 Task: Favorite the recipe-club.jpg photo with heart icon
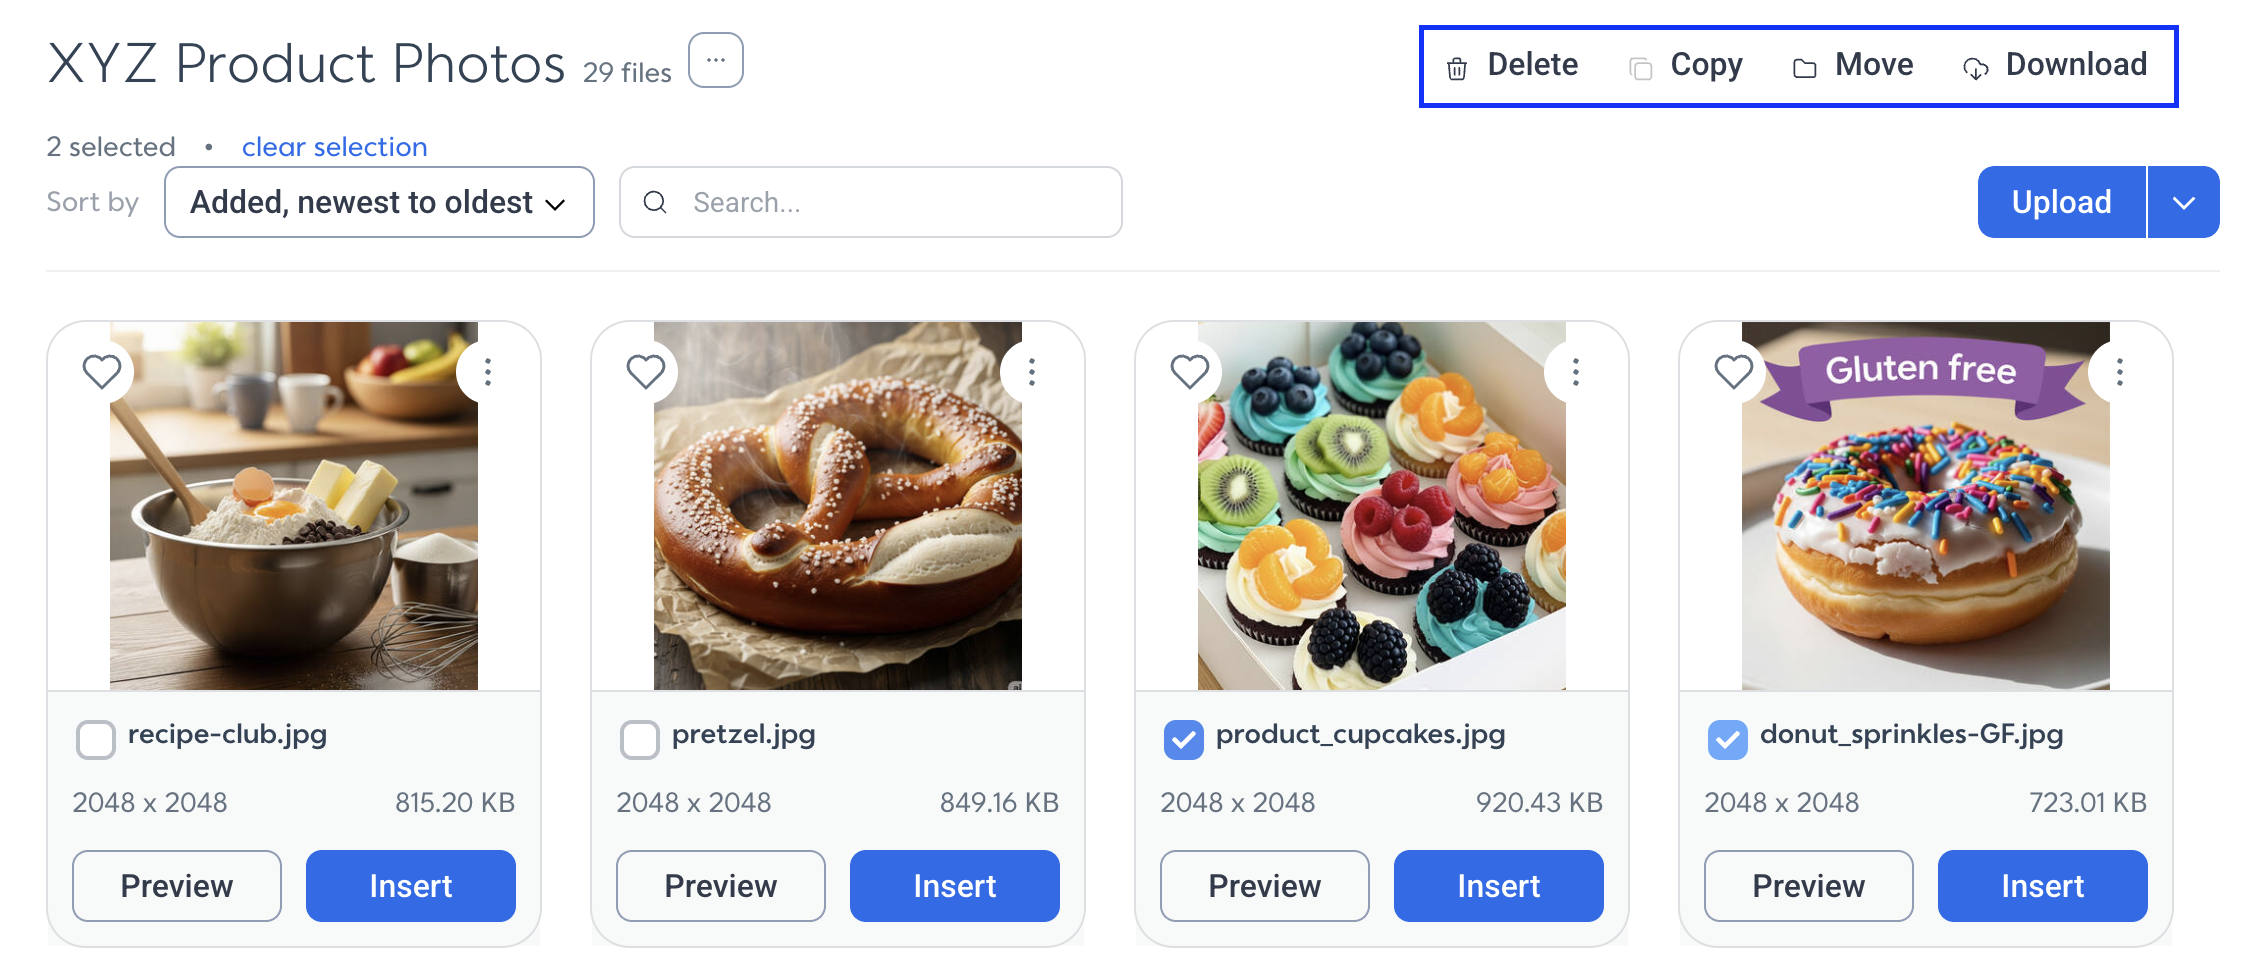[102, 372]
